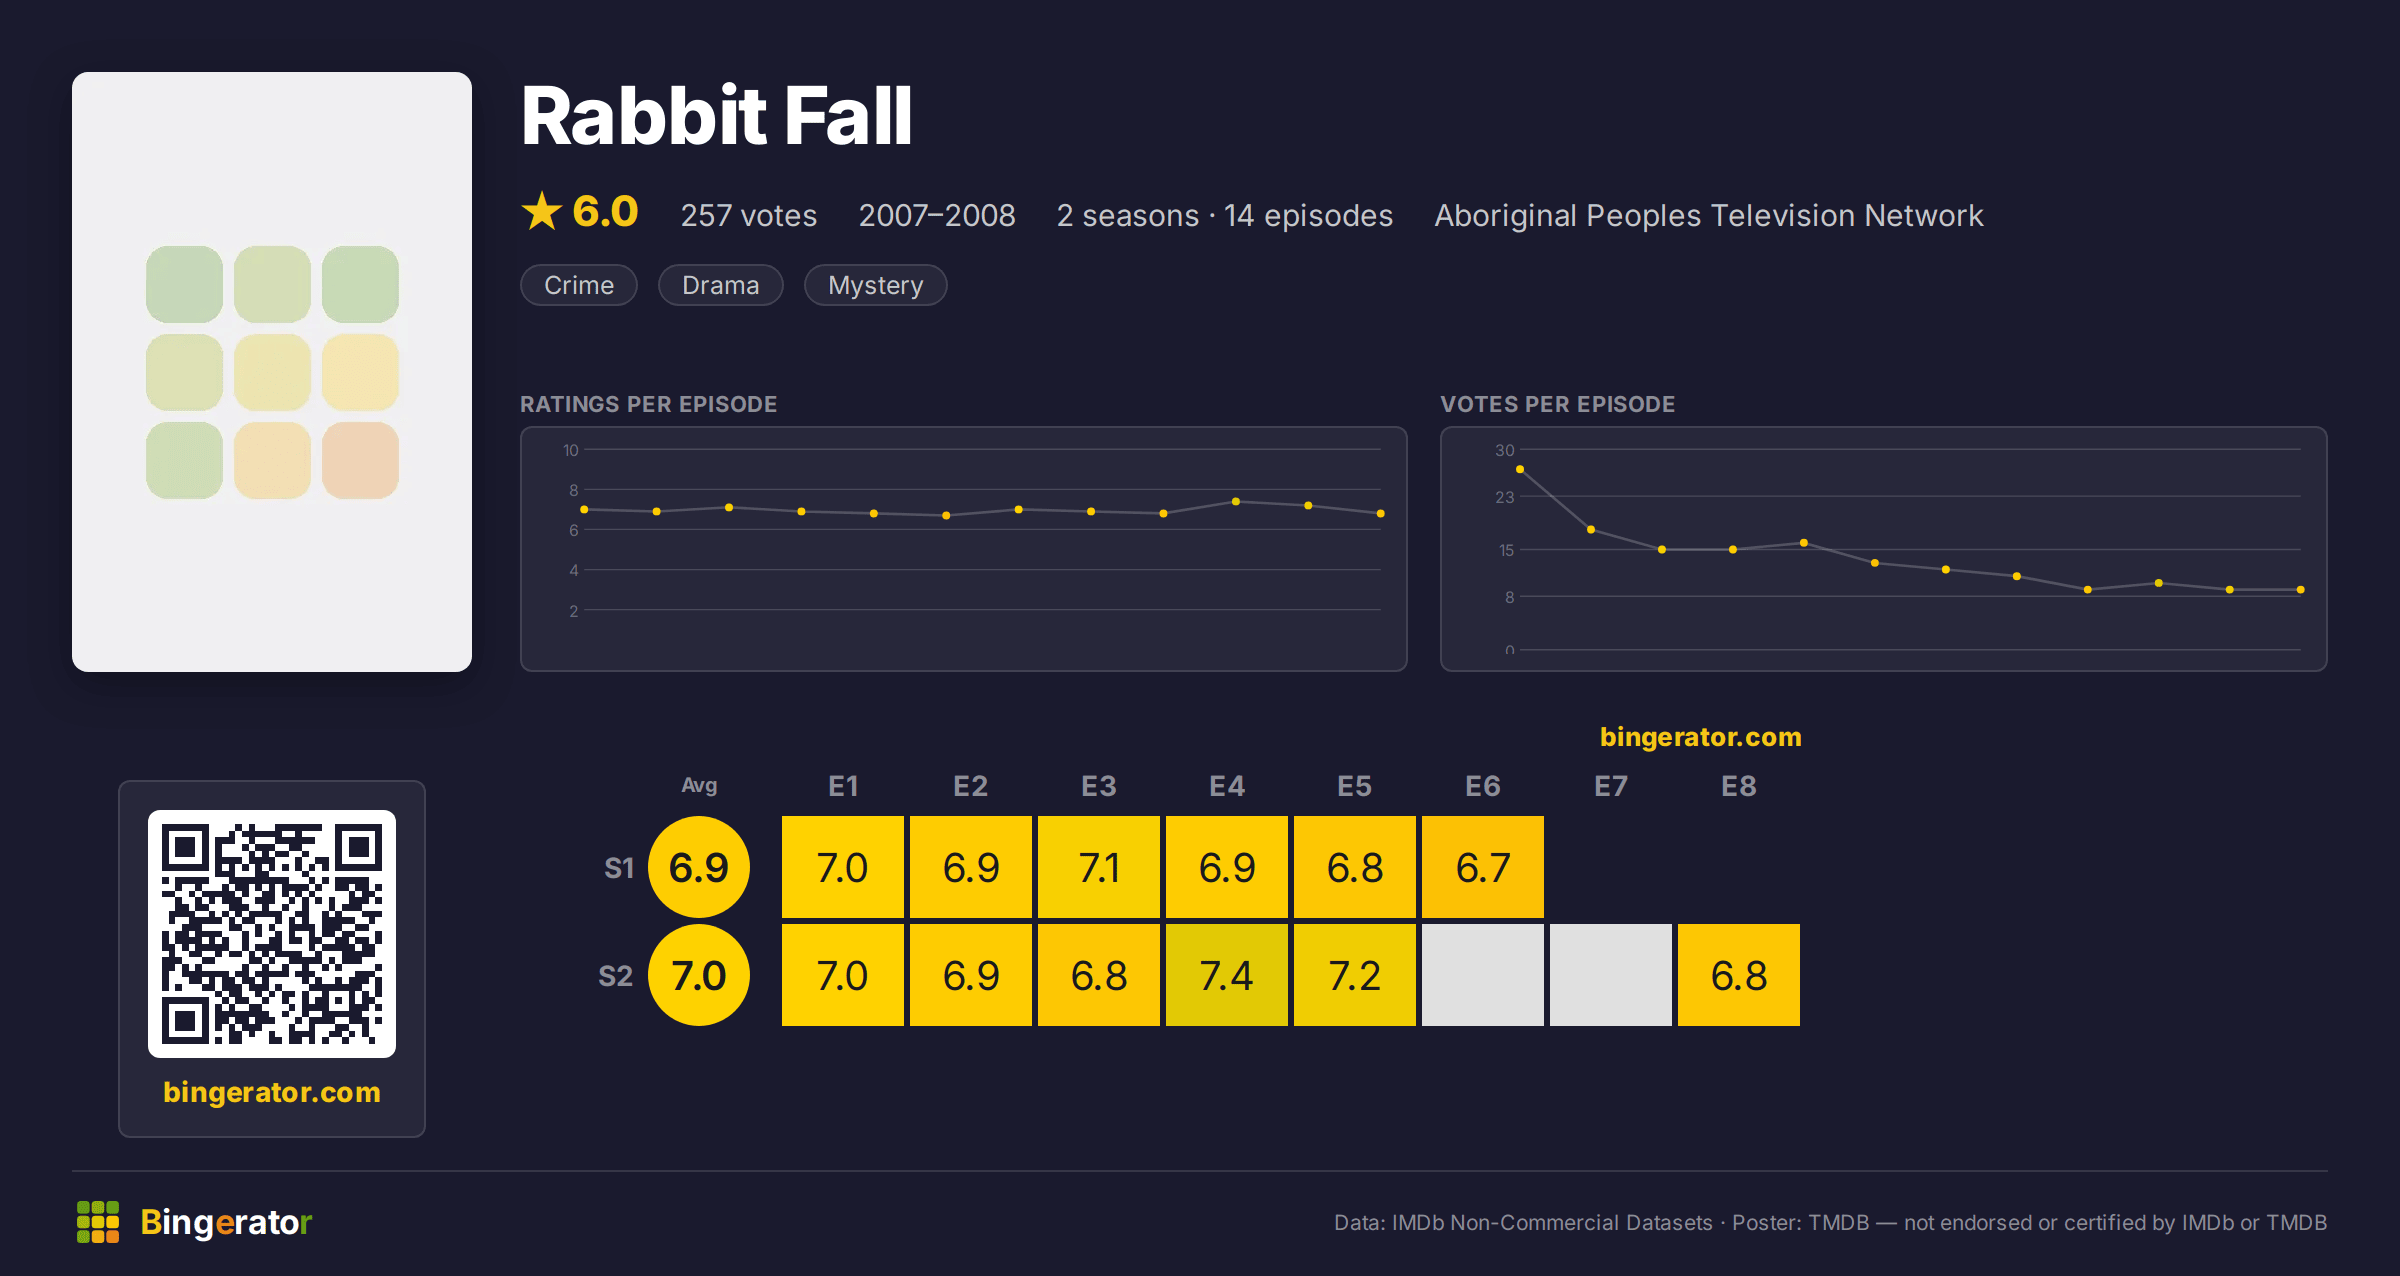
Task: Open bingerator.com link below QR code
Action: (x=272, y=1092)
